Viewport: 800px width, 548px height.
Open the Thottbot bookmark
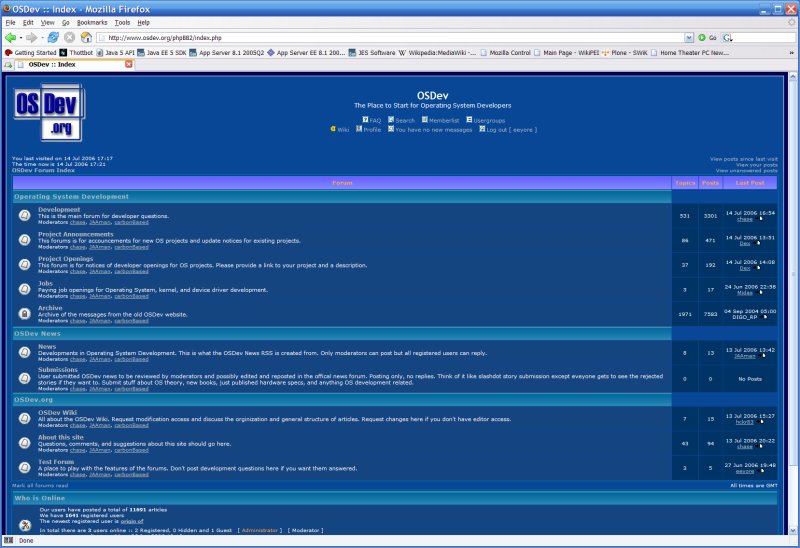pos(77,53)
